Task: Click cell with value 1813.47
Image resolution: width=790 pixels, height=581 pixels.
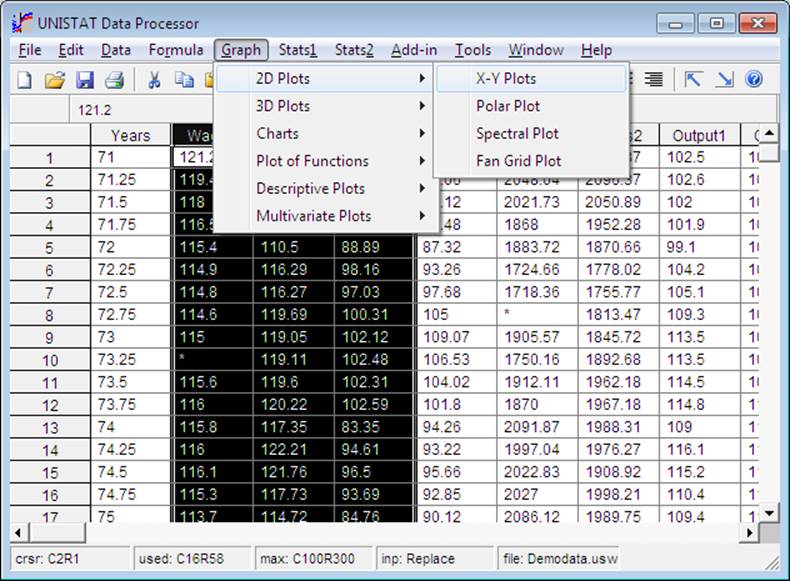Action: pos(618,315)
